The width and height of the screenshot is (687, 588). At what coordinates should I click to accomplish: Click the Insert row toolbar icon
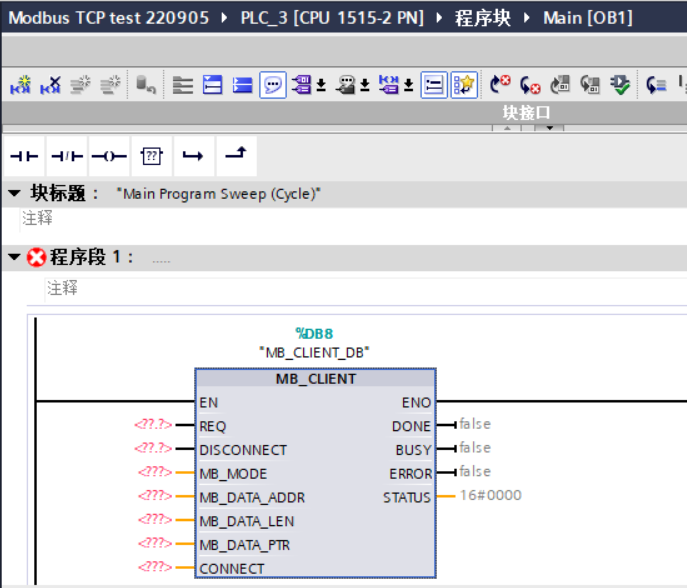point(80,85)
